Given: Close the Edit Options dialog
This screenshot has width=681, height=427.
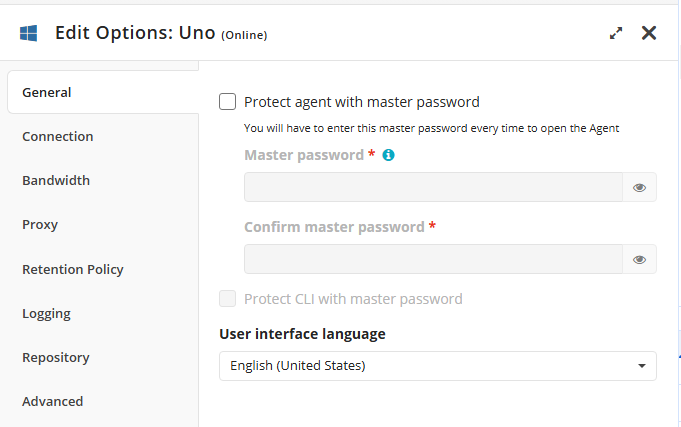Looking at the screenshot, I should pyautogui.click(x=649, y=33).
